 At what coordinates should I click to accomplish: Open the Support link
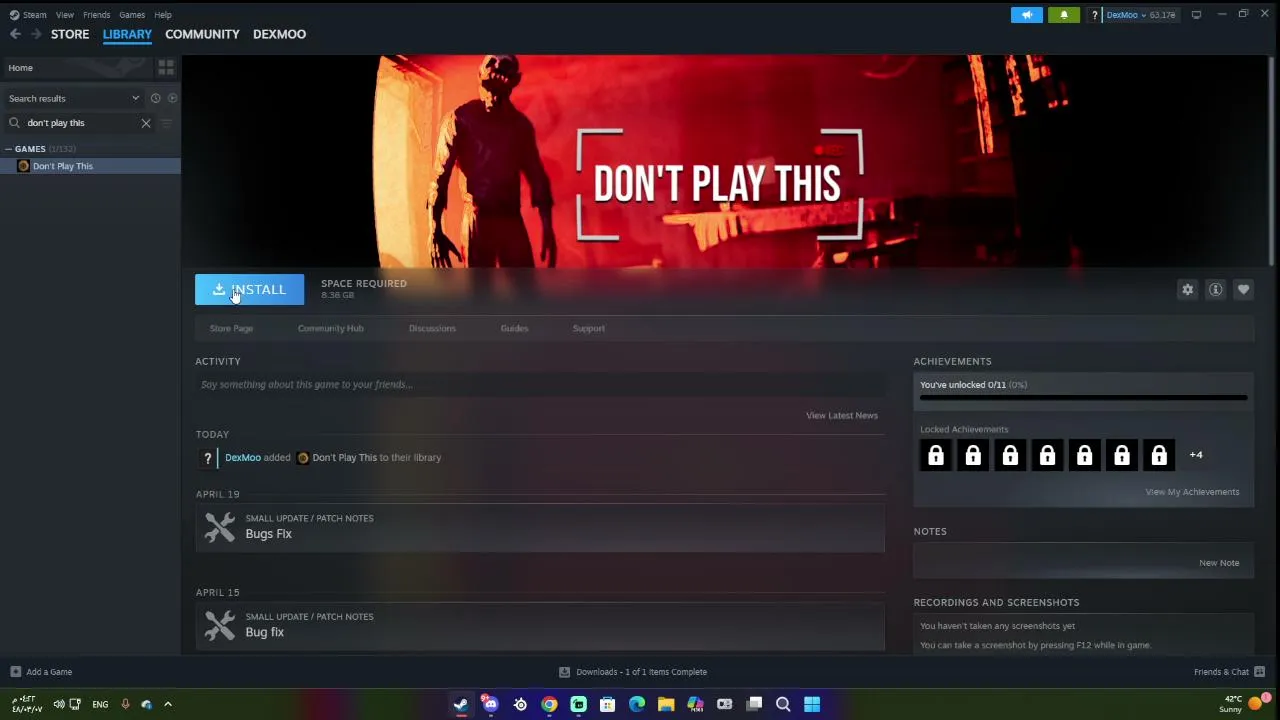pyautogui.click(x=588, y=328)
